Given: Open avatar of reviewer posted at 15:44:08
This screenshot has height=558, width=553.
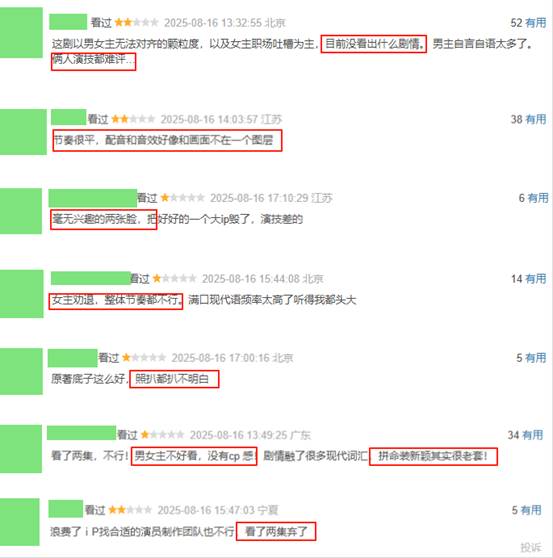Looking at the screenshot, I should (x=22, y=294).
